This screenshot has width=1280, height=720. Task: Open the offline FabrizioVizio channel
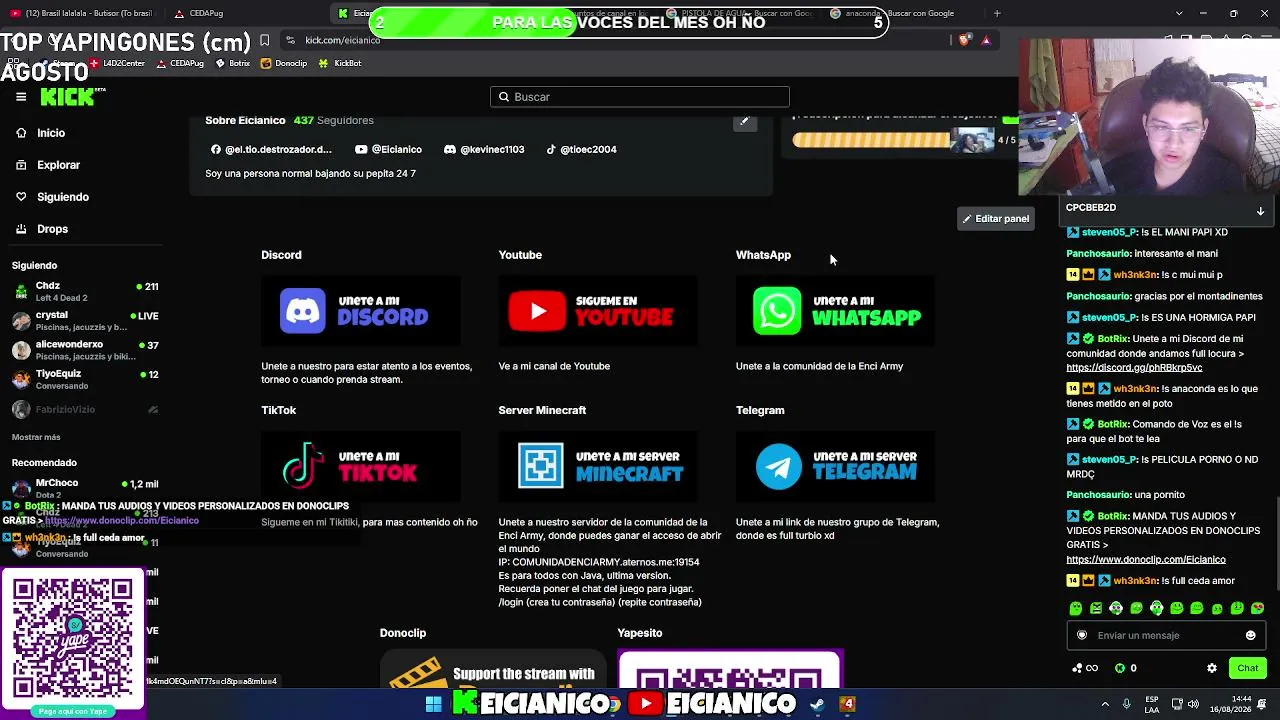tap(85, 409)
